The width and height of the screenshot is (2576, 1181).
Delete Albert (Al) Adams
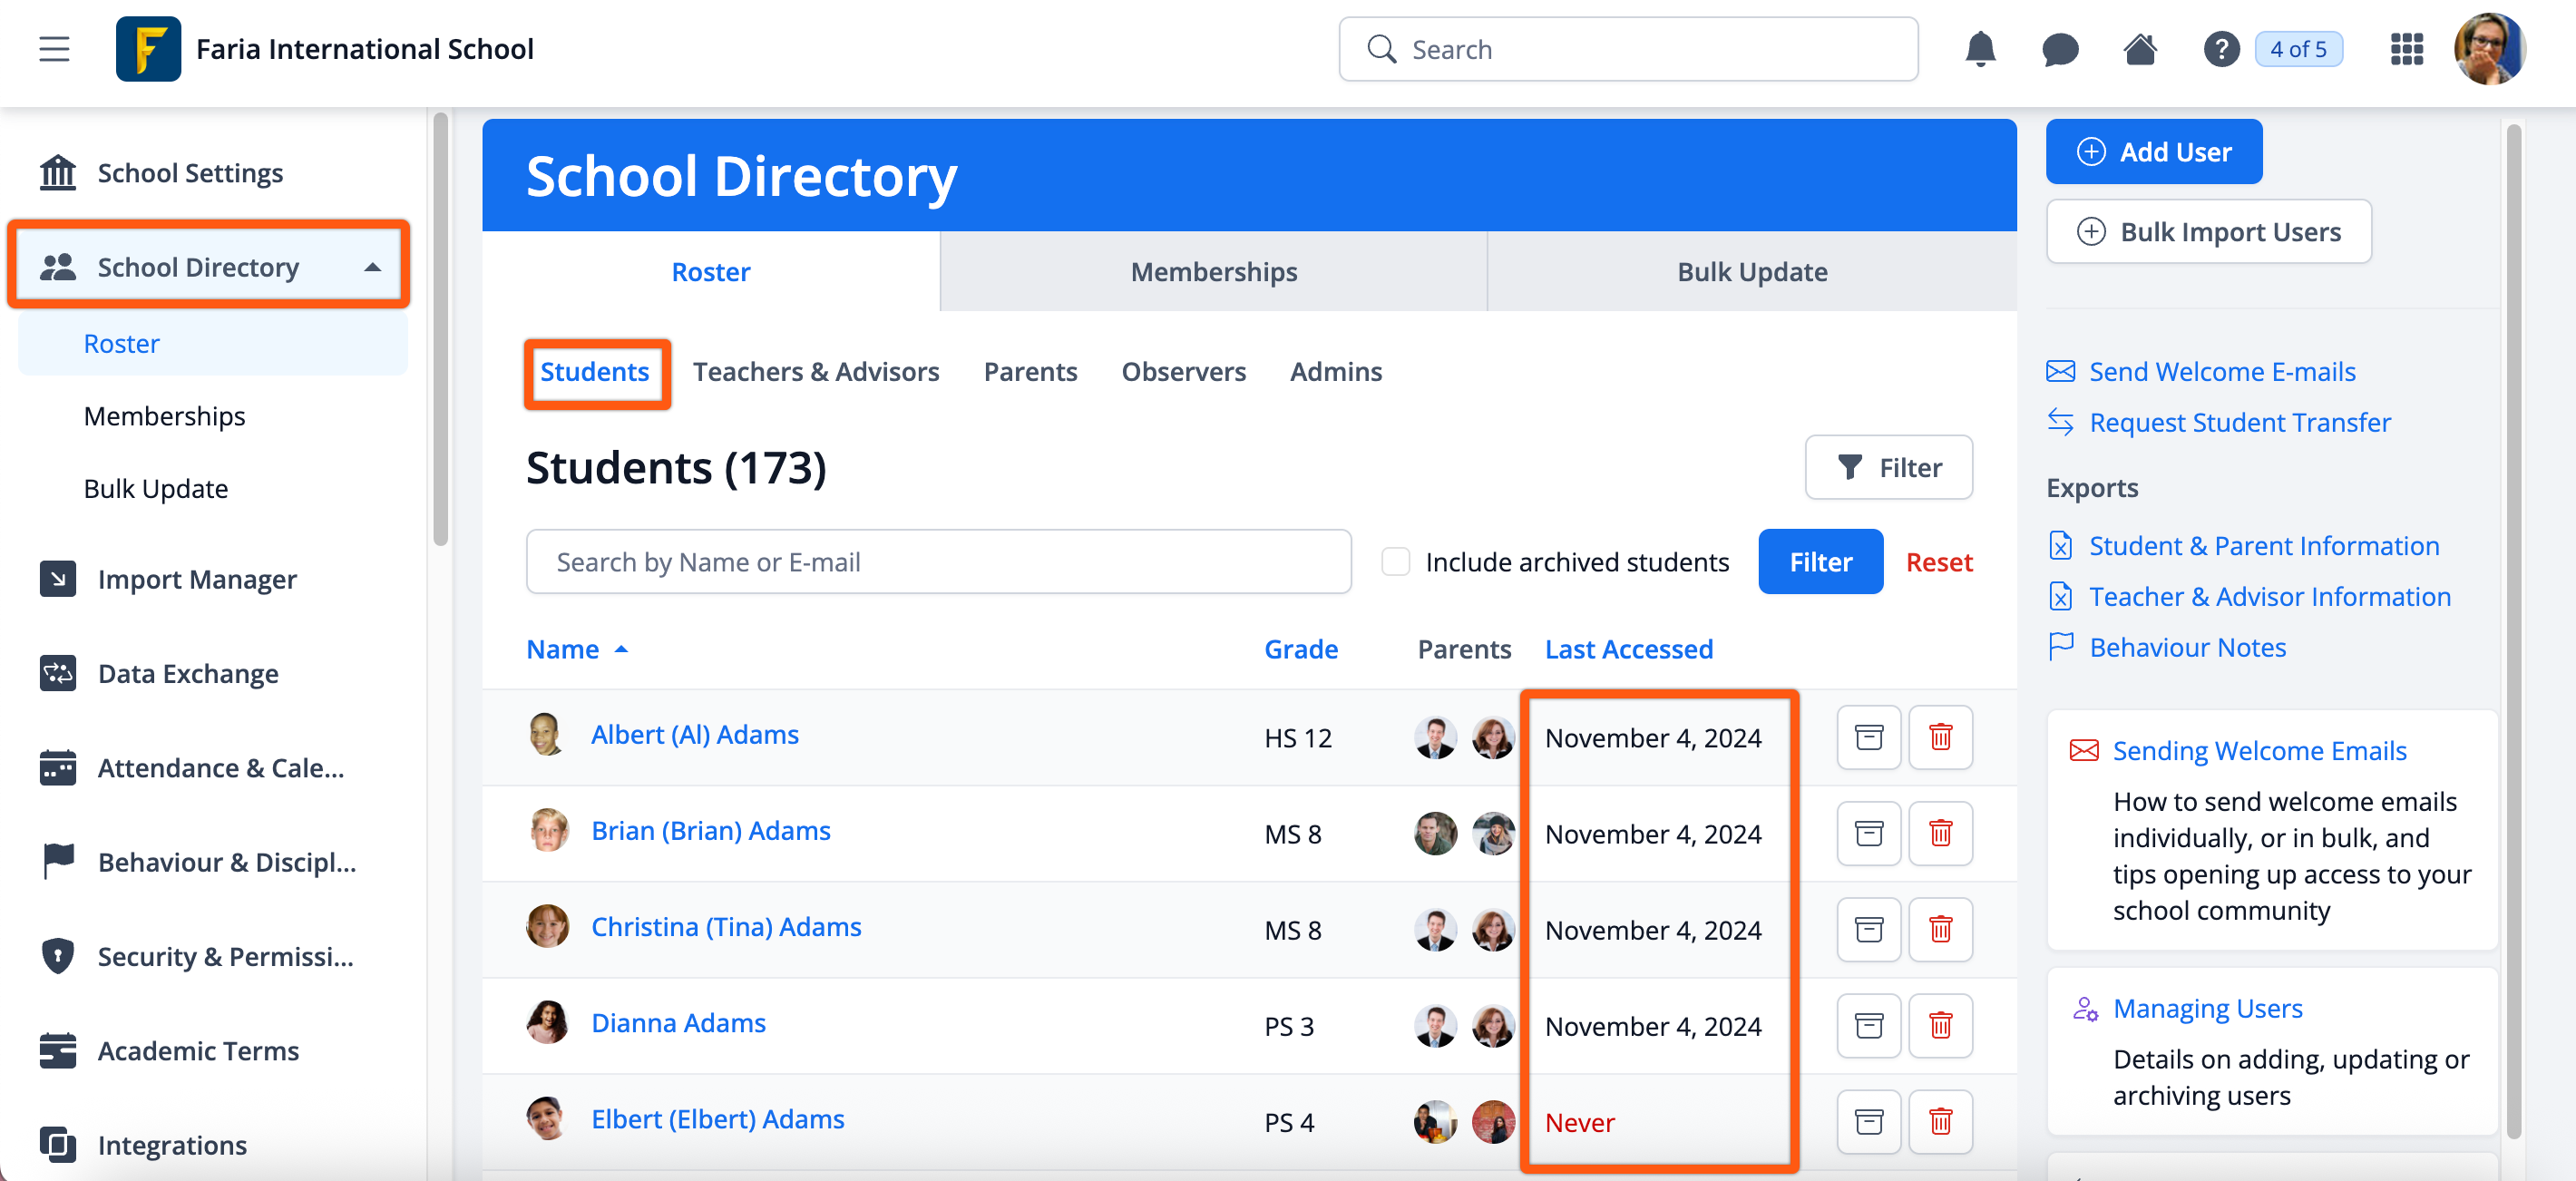click(x=1940, y=737)
